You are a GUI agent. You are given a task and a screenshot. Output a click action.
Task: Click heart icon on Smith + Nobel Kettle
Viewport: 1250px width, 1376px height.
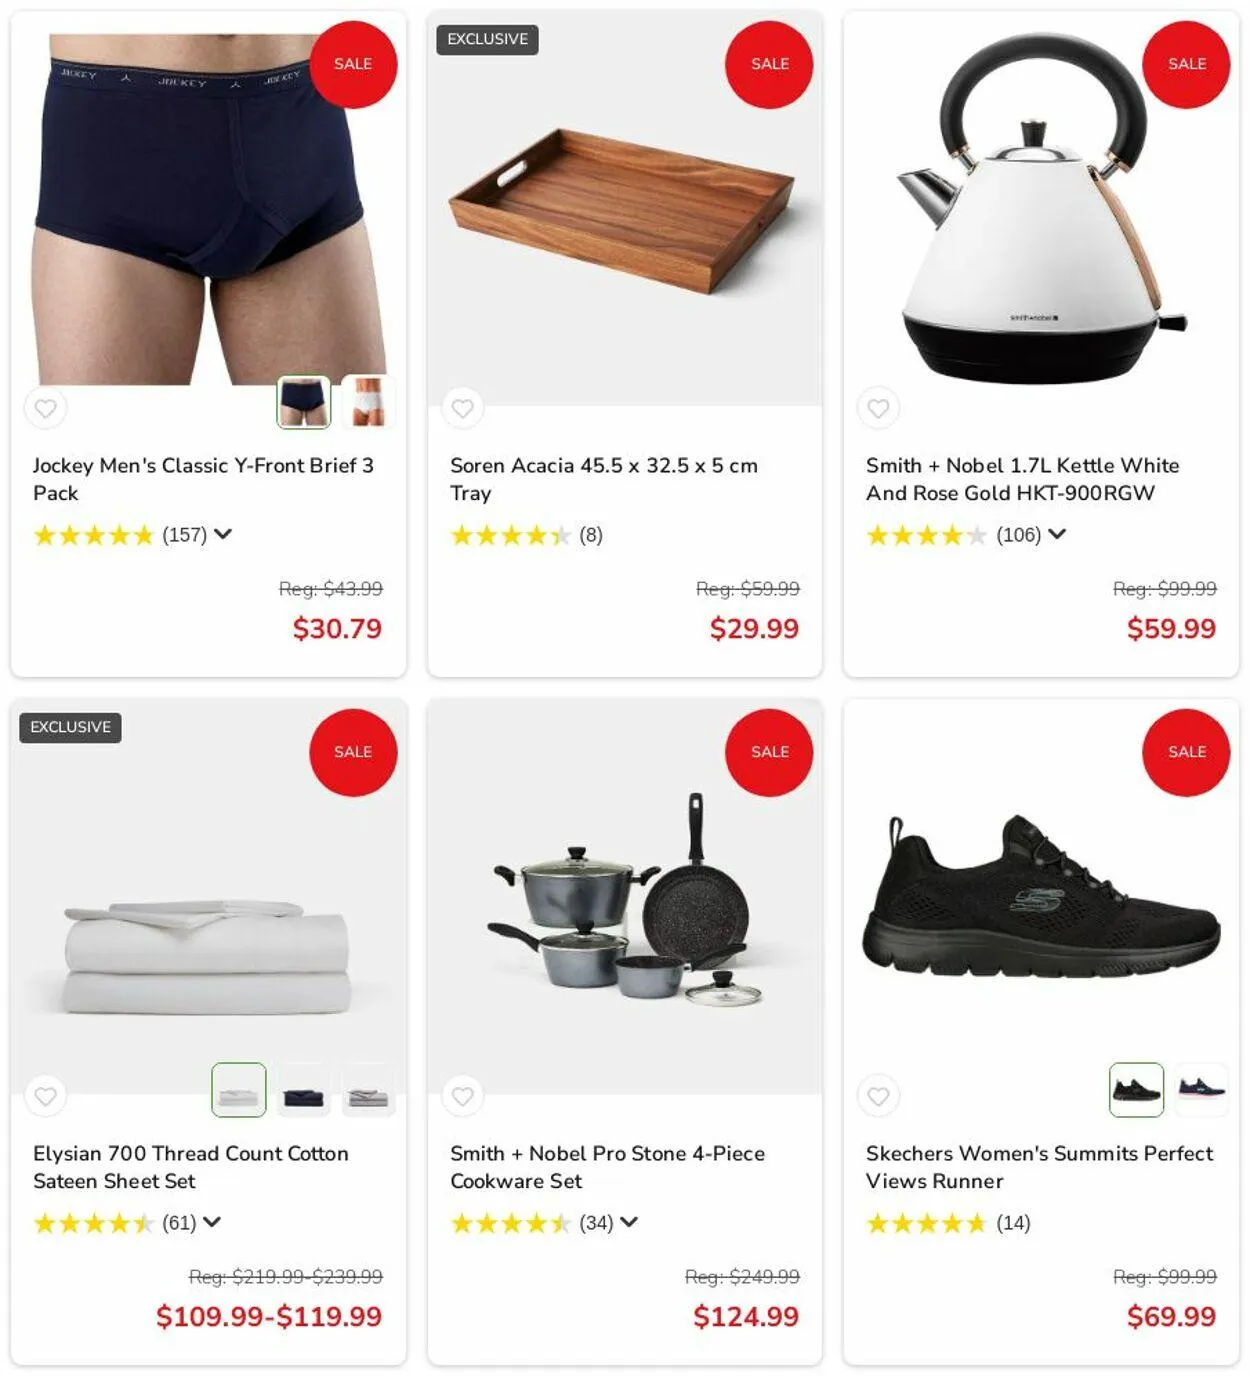click(878, 408)
